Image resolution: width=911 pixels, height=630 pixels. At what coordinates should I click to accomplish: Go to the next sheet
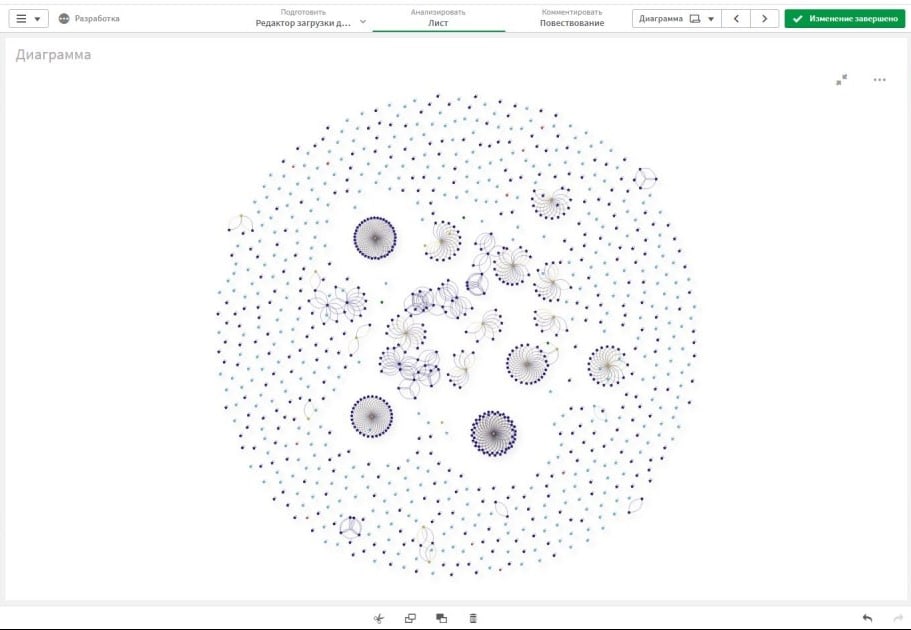click(765, 19)
